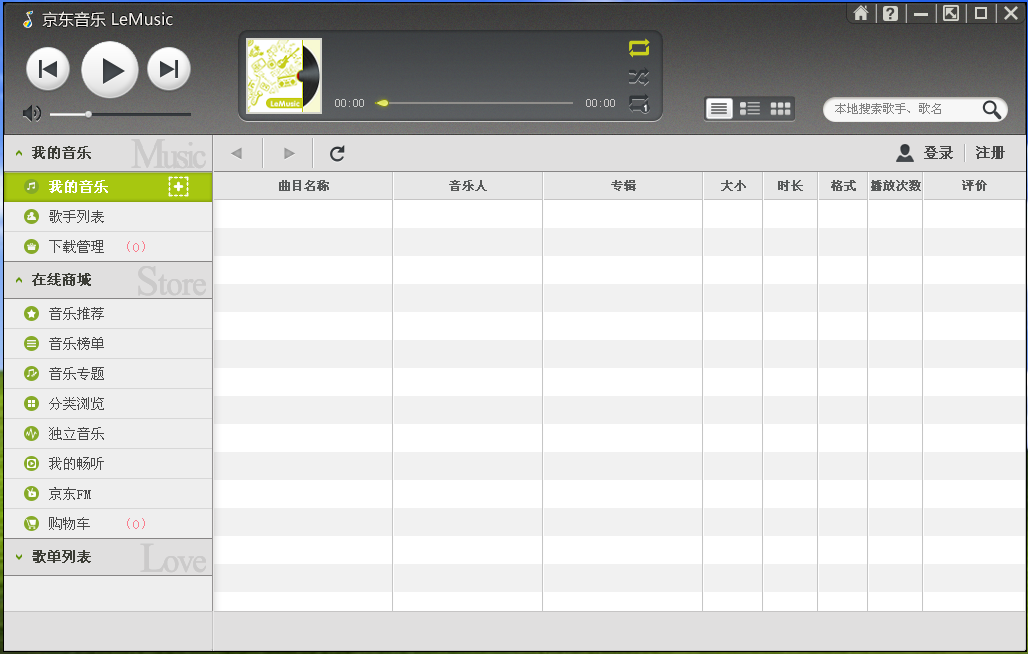Viewport: 1028px width, 654px height.
Task: Open the 购物车 shopping cart section
Action: (x=70, y=523)
